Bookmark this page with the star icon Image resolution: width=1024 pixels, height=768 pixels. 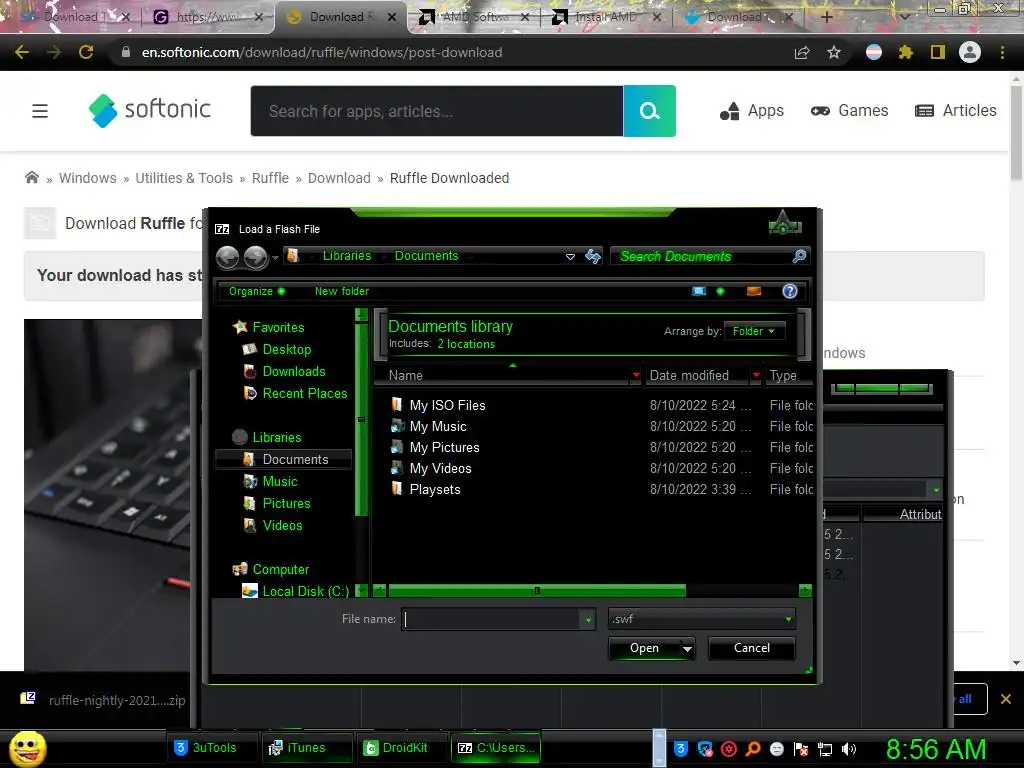coord(834,52)
